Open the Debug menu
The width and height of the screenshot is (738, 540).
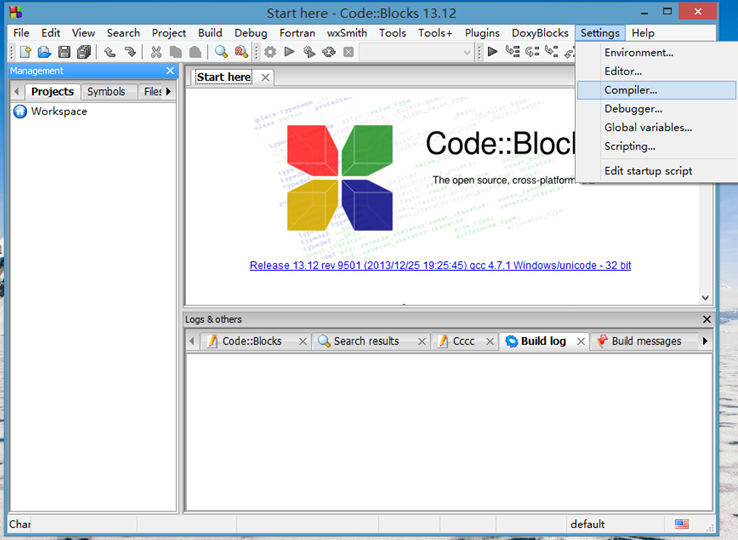tap(251, 33)
